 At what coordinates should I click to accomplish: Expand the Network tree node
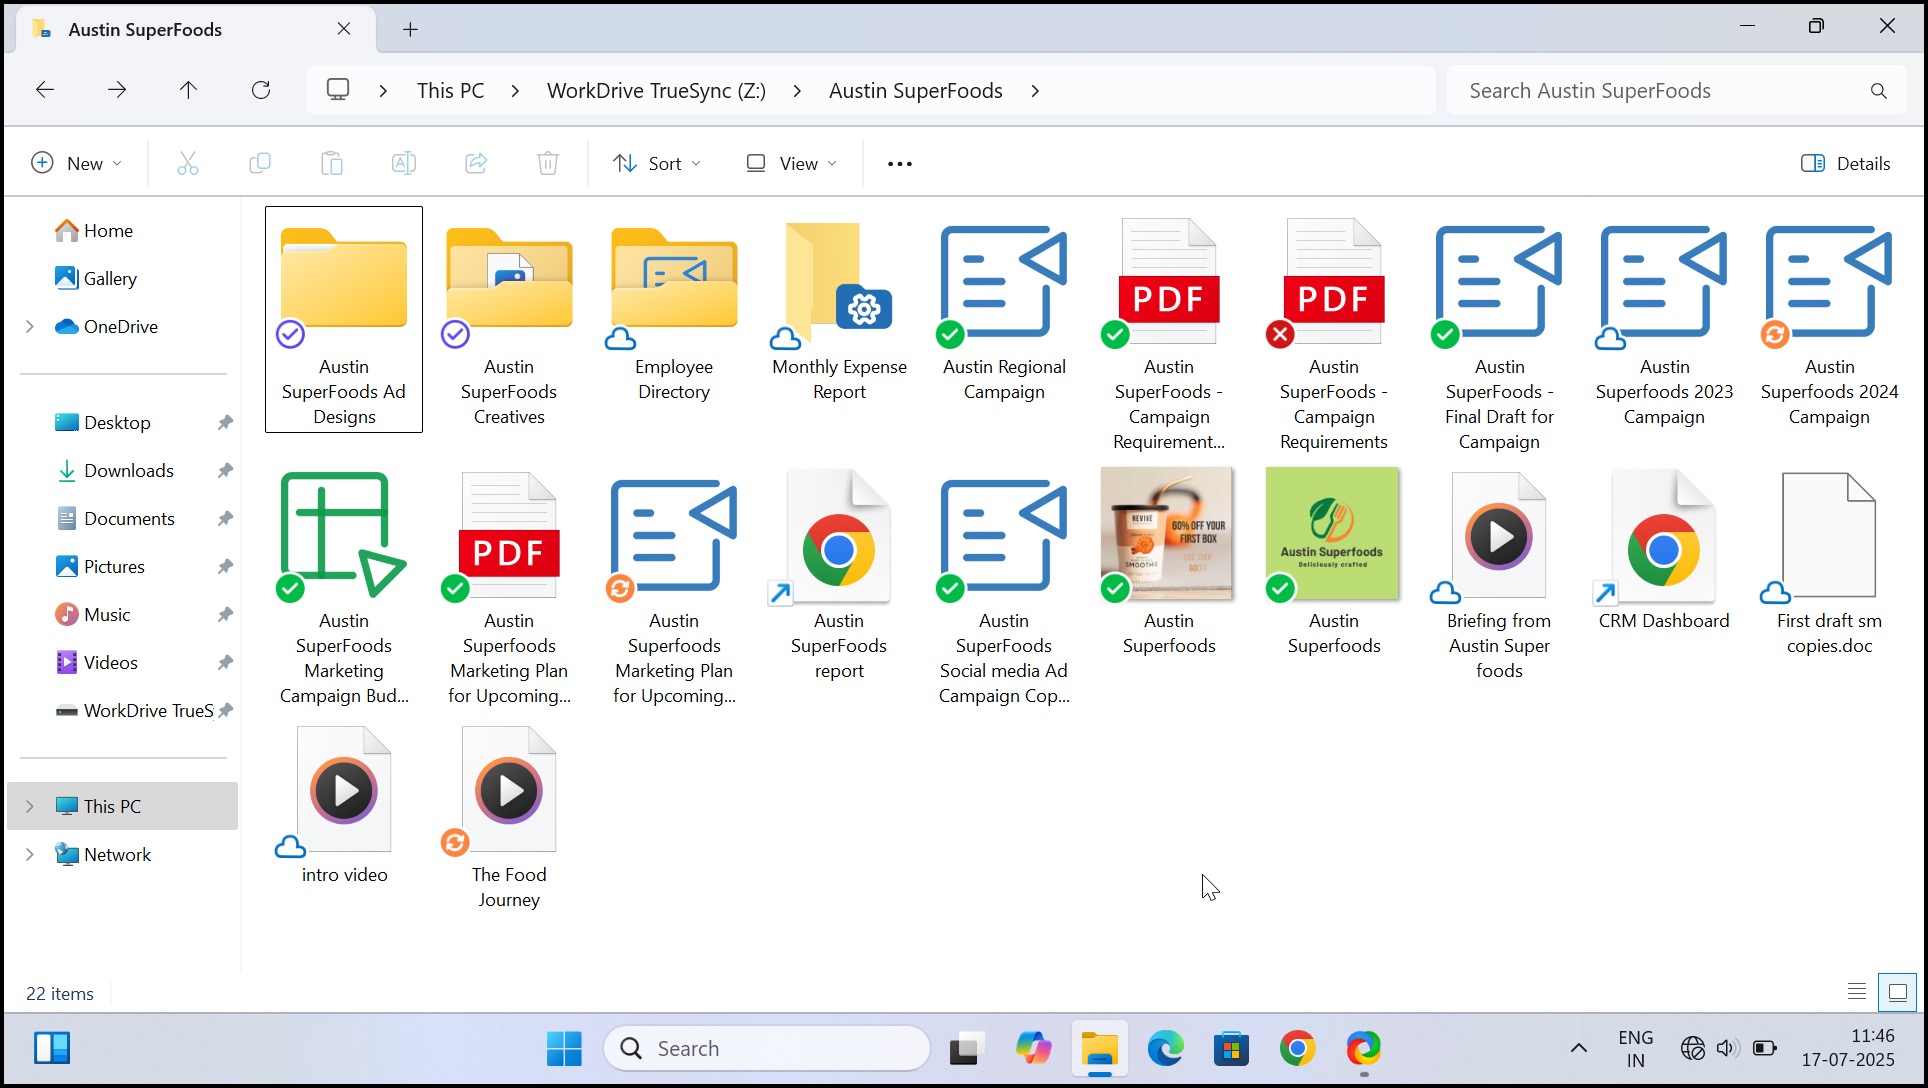[x=30, y=854]
